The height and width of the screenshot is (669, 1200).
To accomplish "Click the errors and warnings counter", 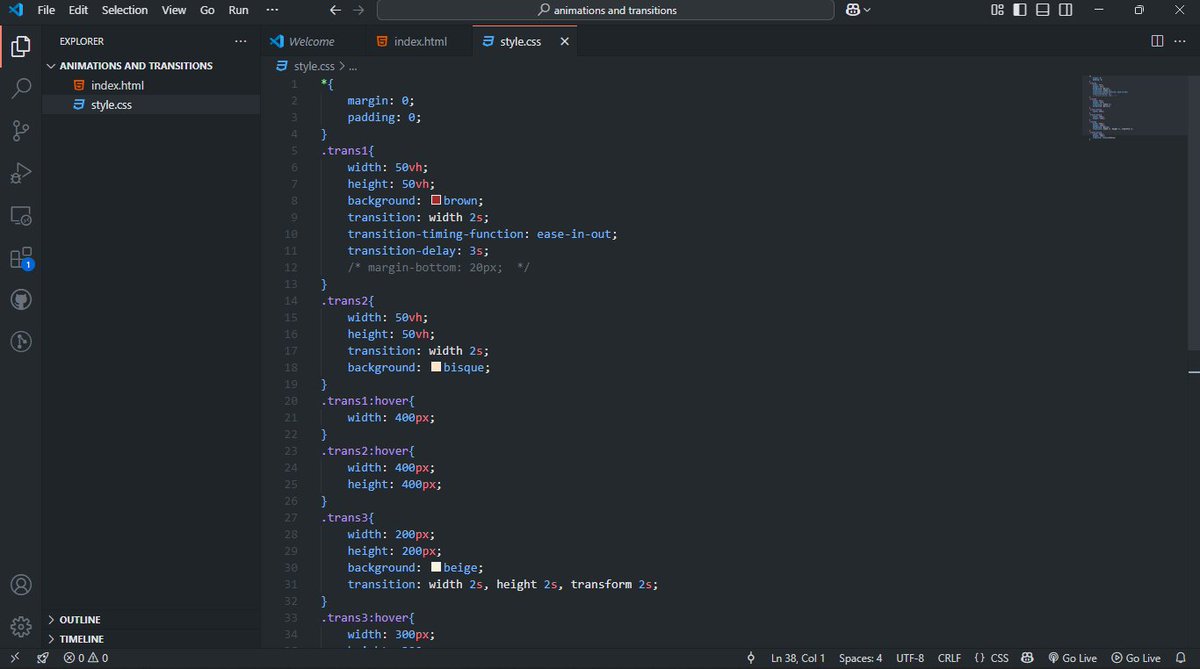I will pyautogui.click(x=84, y=658).
